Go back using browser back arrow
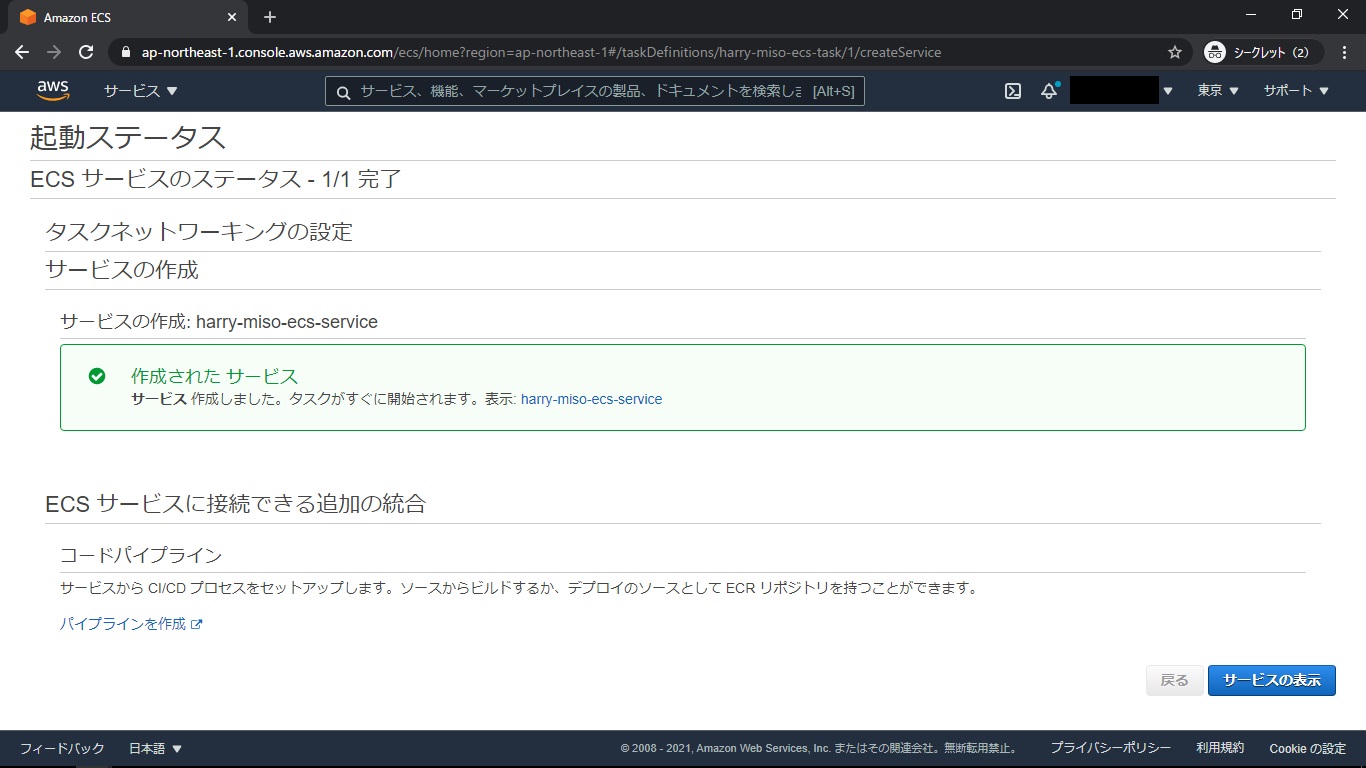Image resolution: width=1366 pixels, height=768 pixels. click(x=22, y=52)
